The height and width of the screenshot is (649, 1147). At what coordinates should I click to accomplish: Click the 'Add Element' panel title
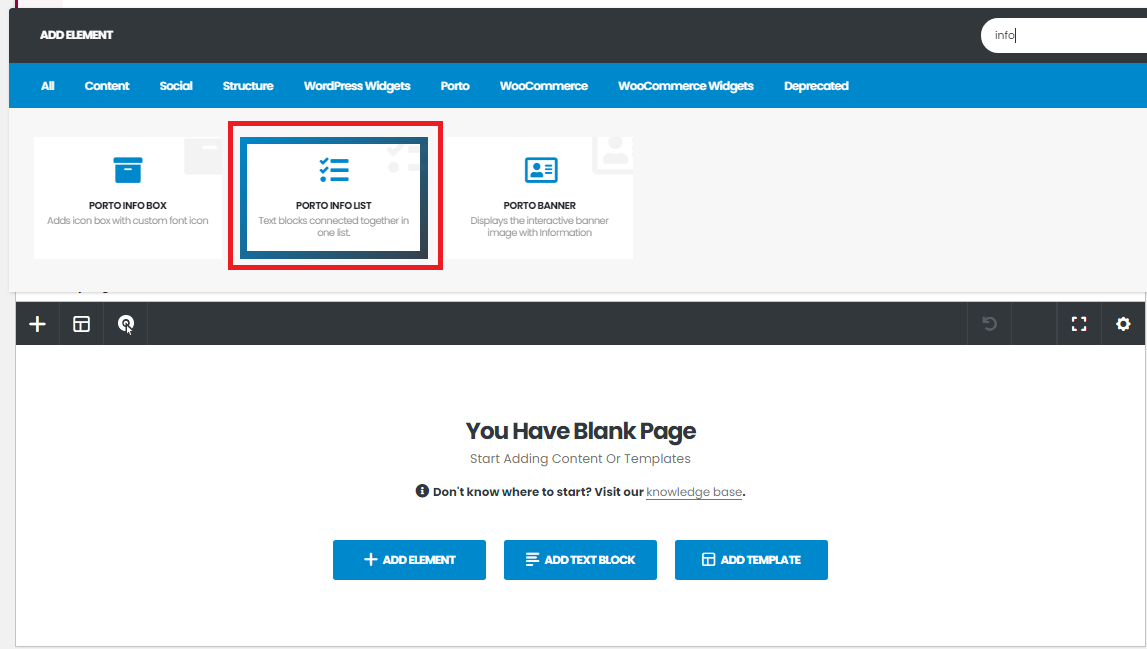tap(77, 35)
